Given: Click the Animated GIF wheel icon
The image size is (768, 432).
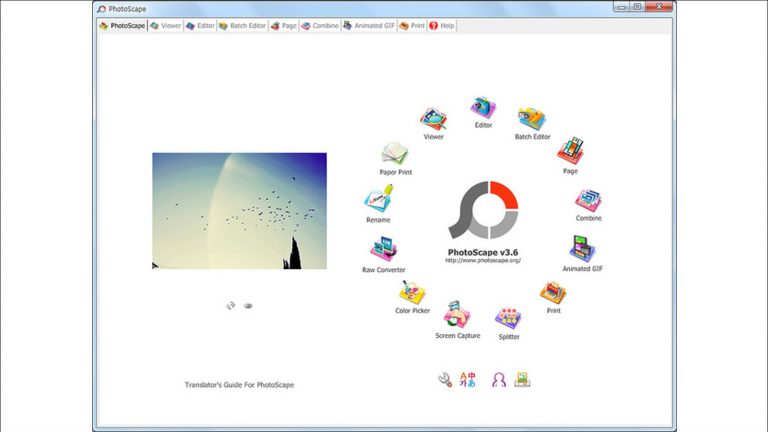Looking at the screenshot, I should pos(583,249).
